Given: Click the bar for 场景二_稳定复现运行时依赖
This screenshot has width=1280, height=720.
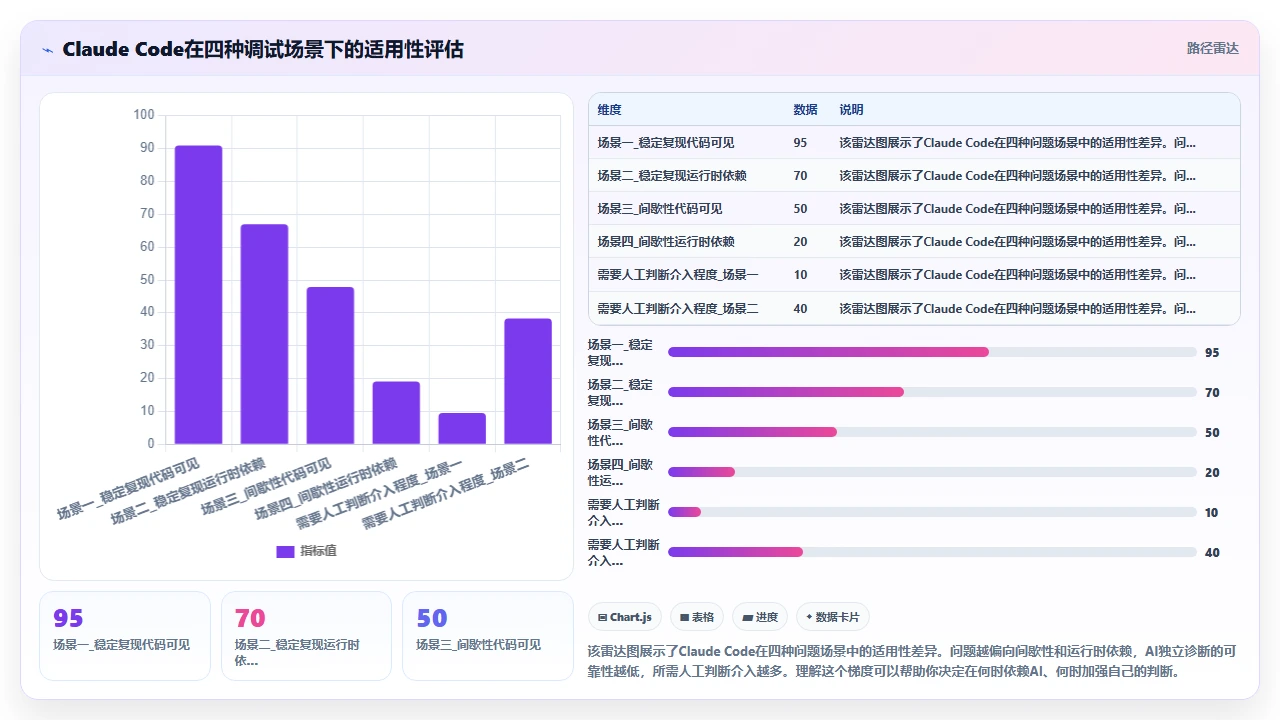Looking at the screenshot, I should (x=264, y=334).
